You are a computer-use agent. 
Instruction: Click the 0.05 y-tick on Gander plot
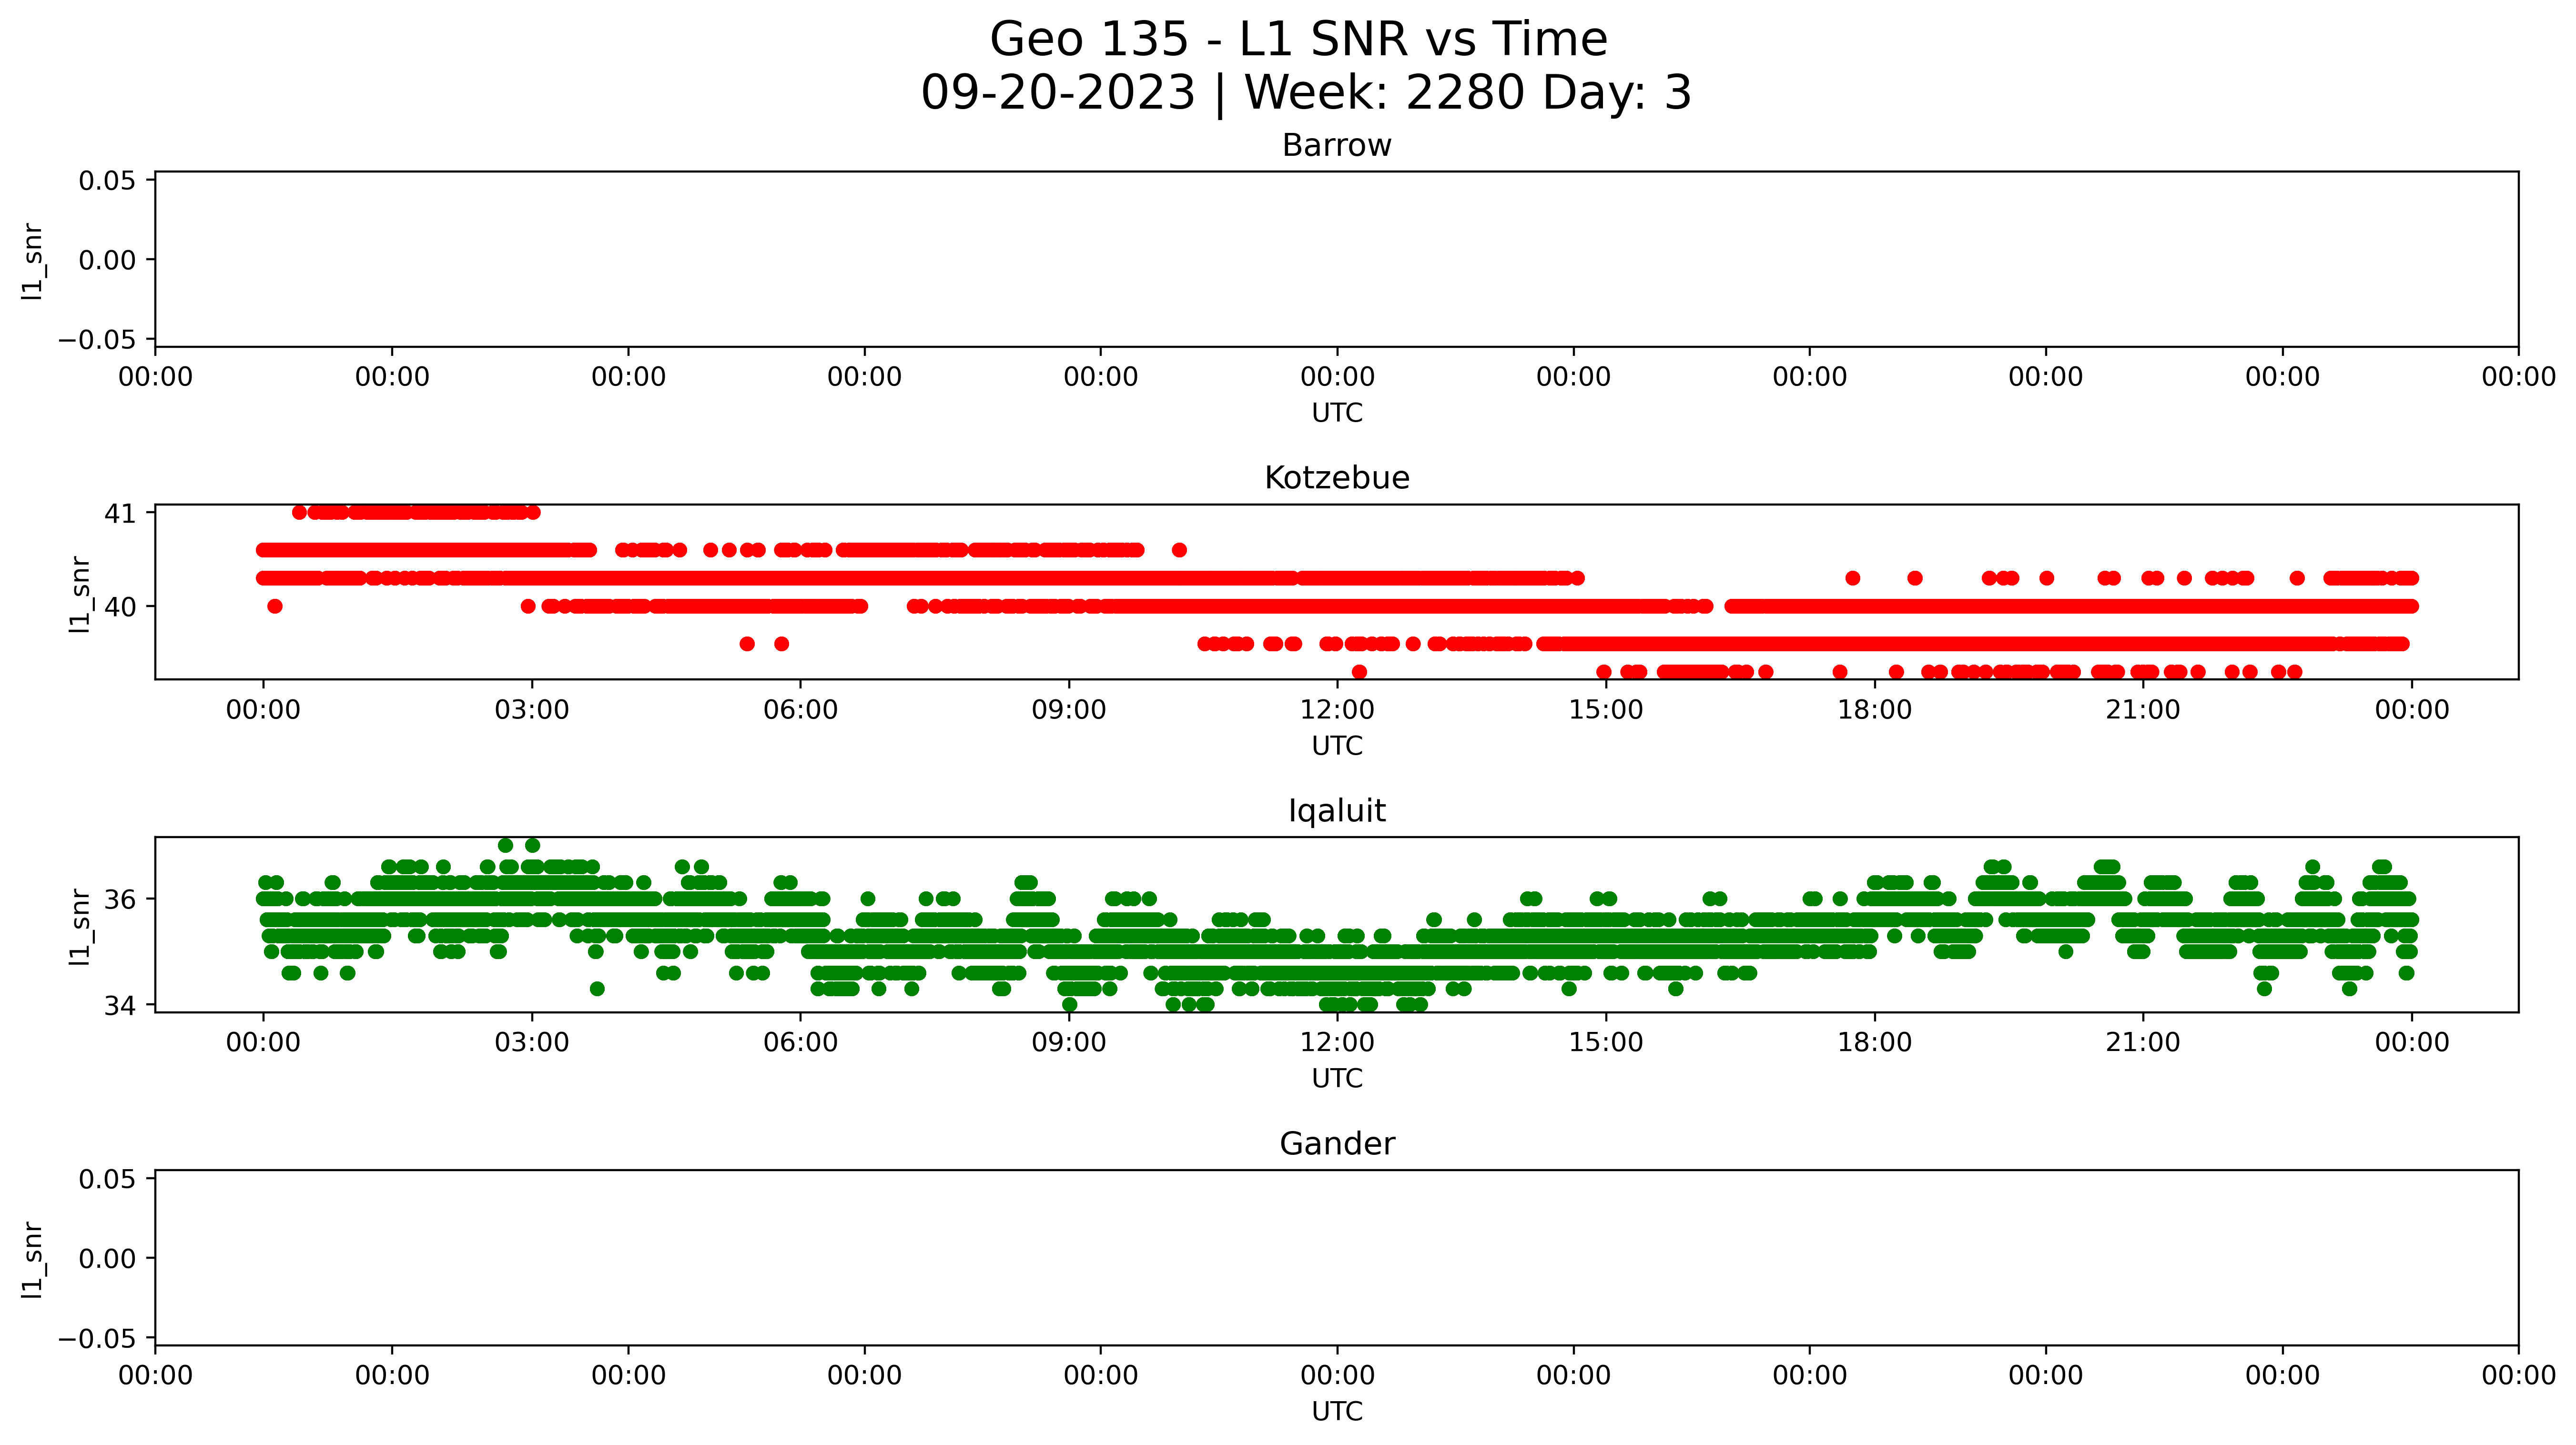coord(107,1179)
